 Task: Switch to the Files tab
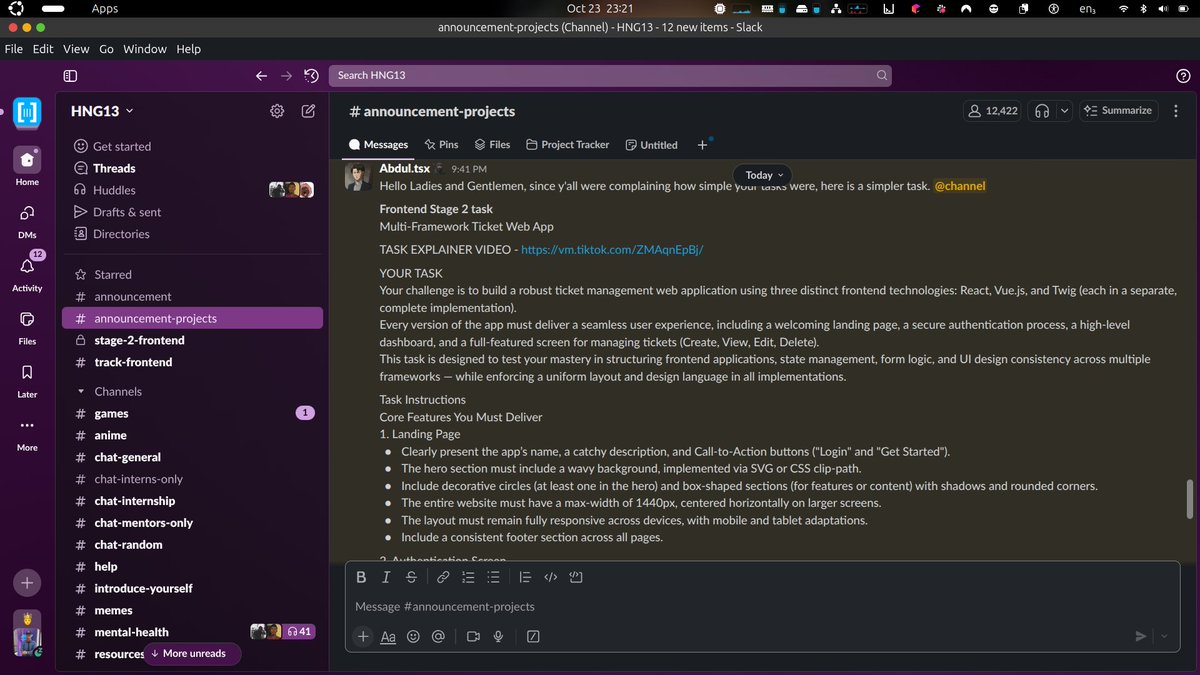[x=492, y=145]
